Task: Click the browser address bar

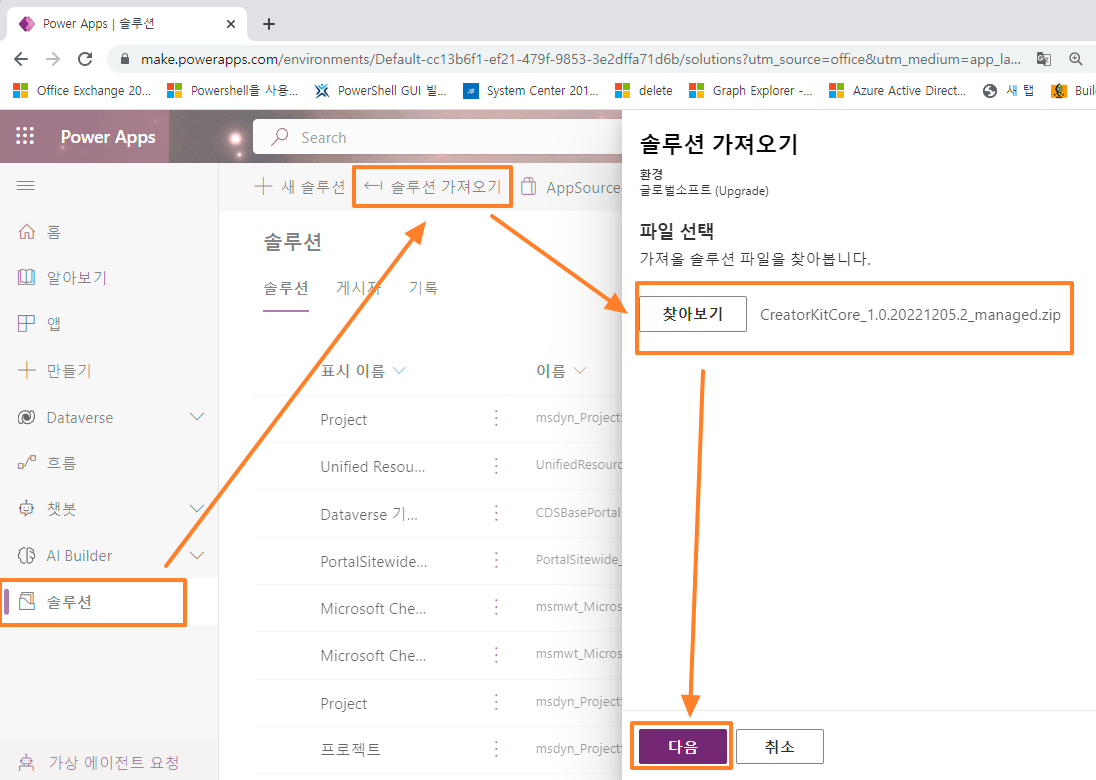Action: pyautogui.click(x=580, y=59)
